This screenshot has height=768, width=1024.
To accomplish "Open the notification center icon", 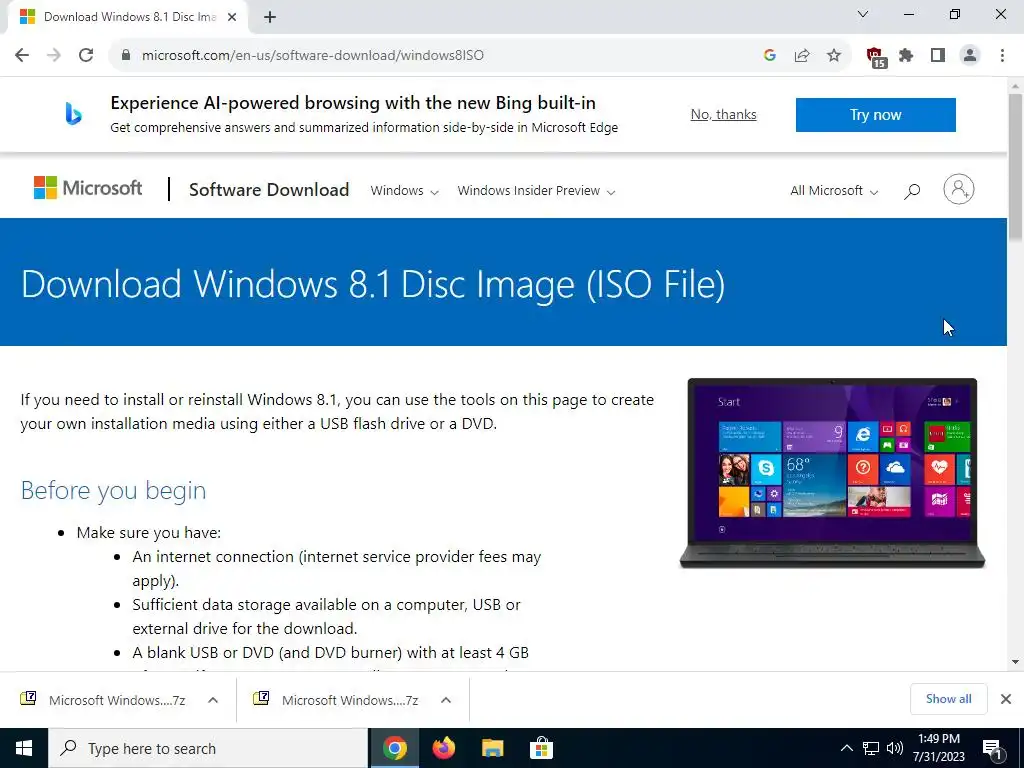I will point(993,750).
